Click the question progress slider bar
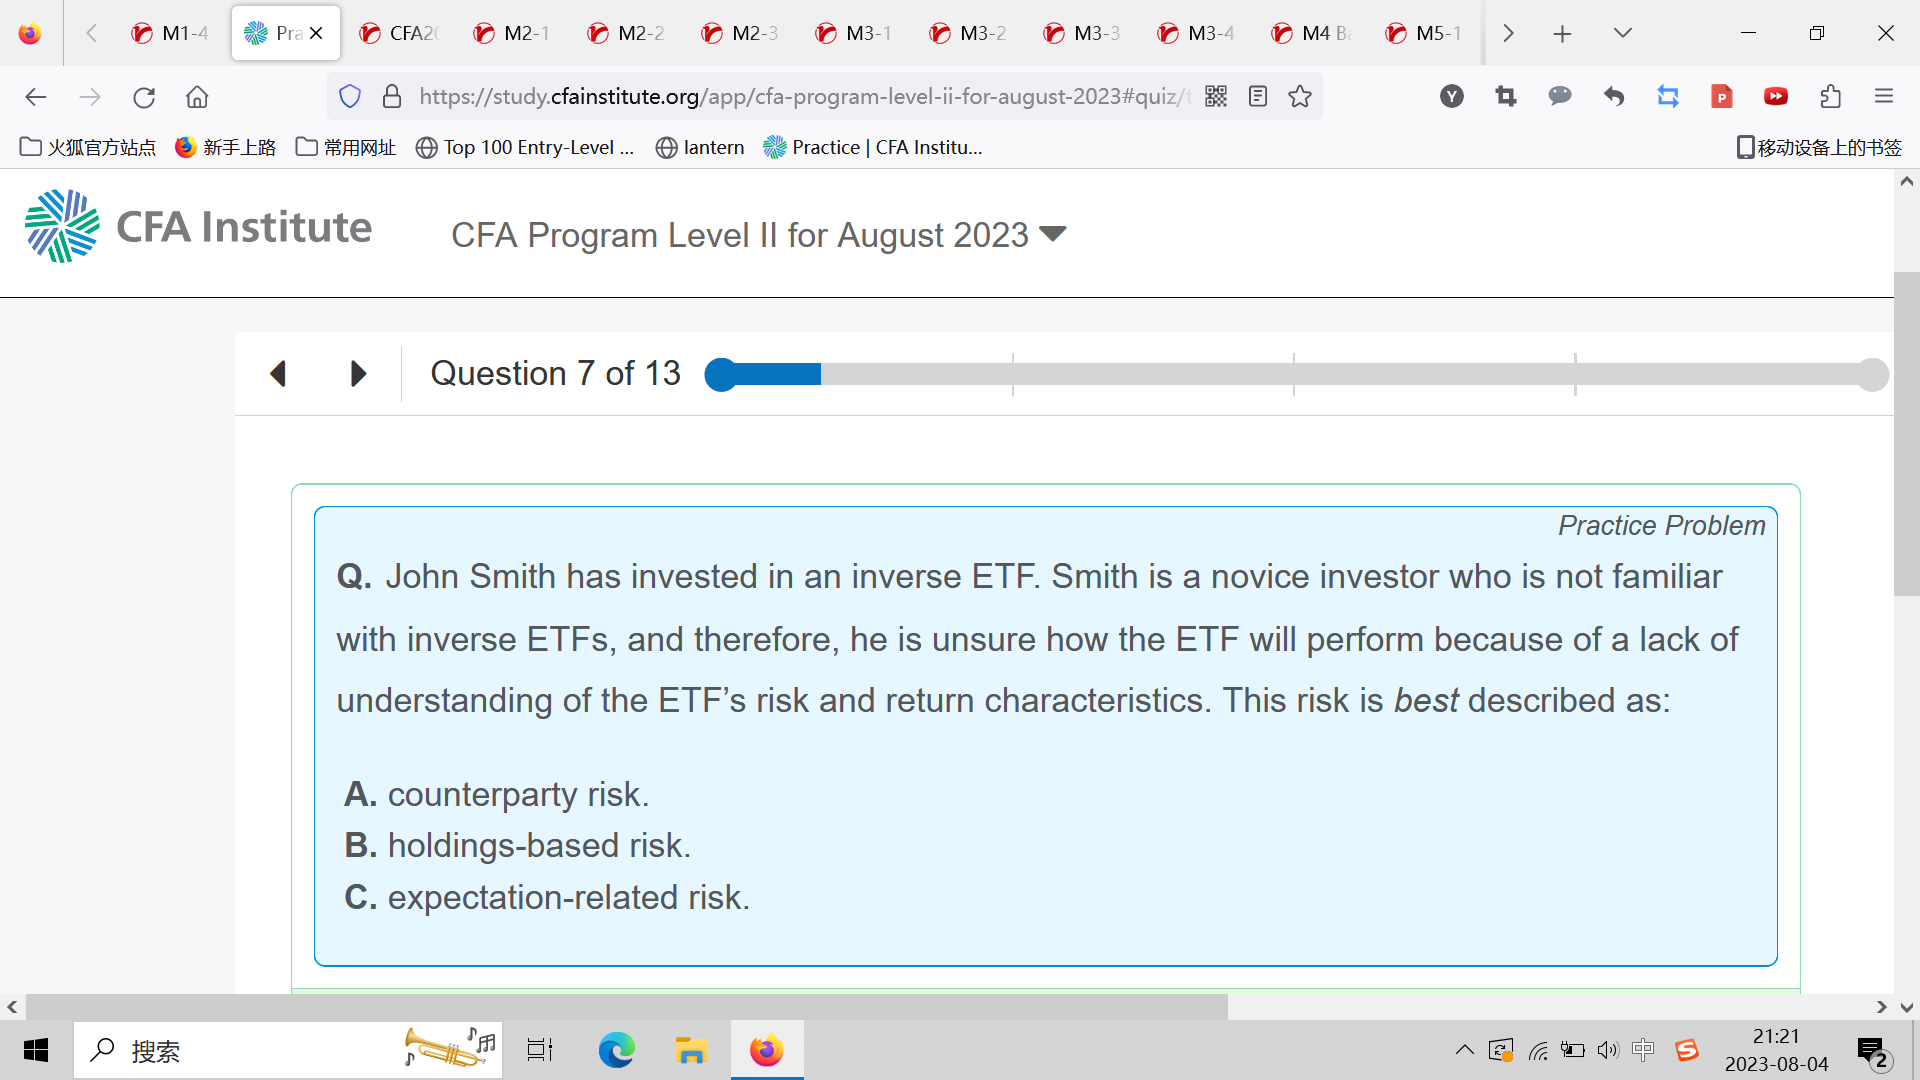Screen dimensions: 1920x1080 (1296, 374)
